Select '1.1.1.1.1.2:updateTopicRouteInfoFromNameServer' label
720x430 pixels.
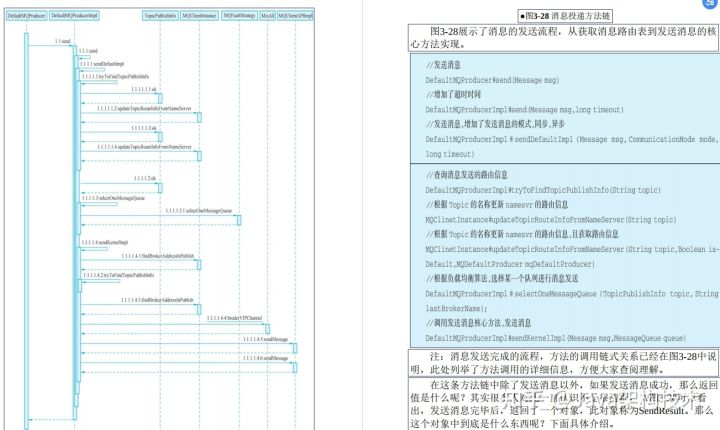coord(144,108)
